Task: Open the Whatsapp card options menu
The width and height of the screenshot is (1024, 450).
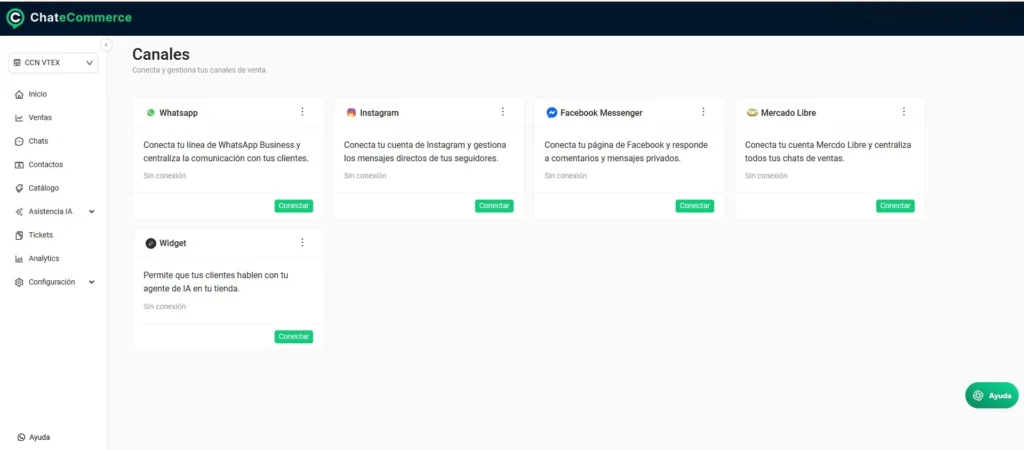Action: 302,112
